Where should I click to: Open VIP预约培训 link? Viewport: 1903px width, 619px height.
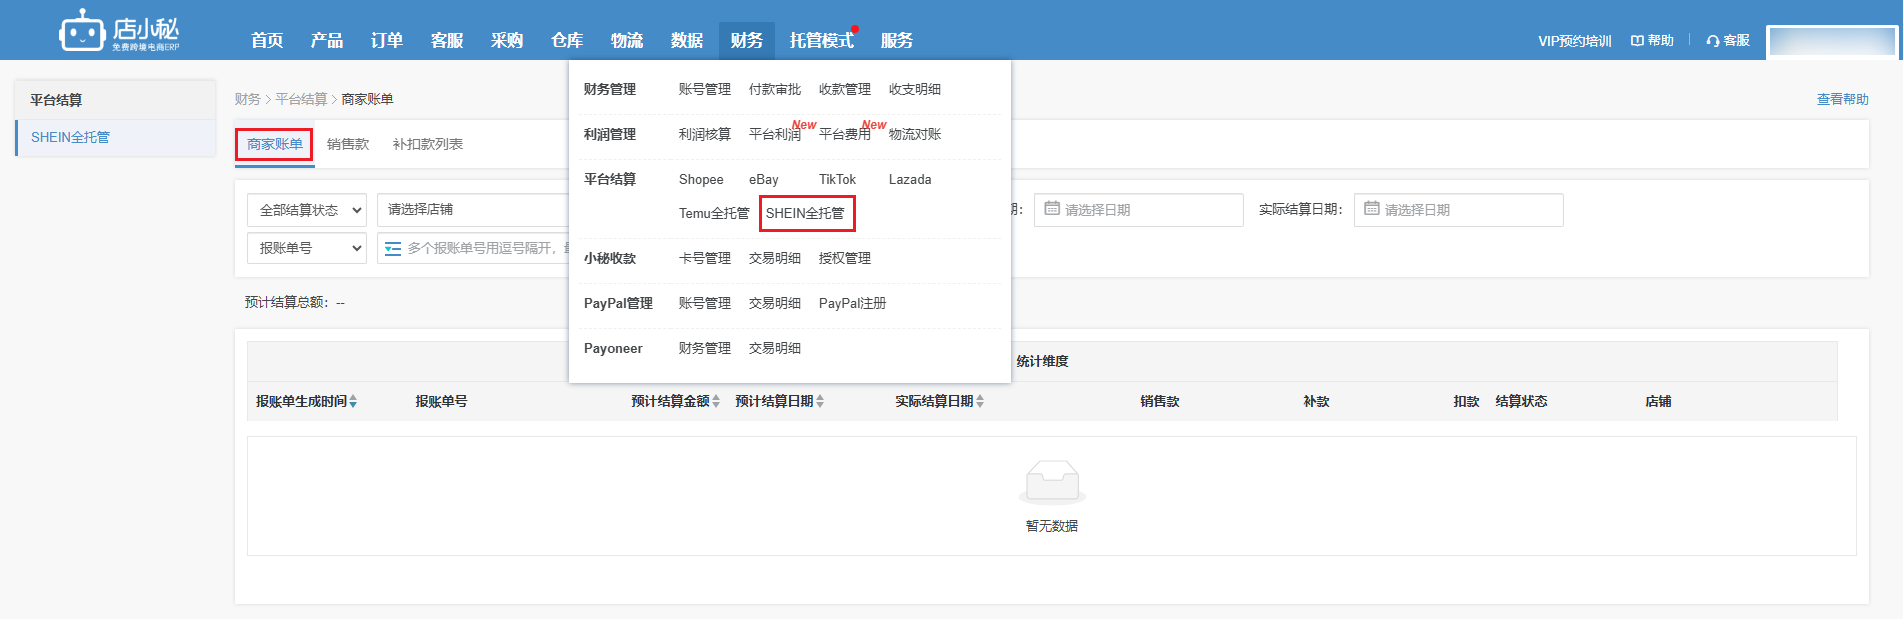1575,41
